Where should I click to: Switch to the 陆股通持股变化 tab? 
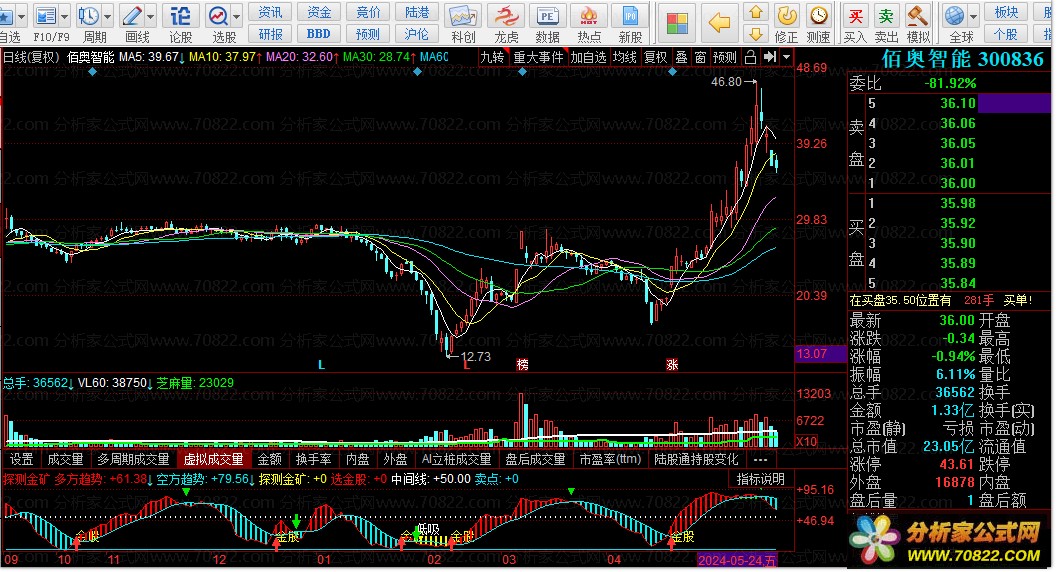pos(696,459)
